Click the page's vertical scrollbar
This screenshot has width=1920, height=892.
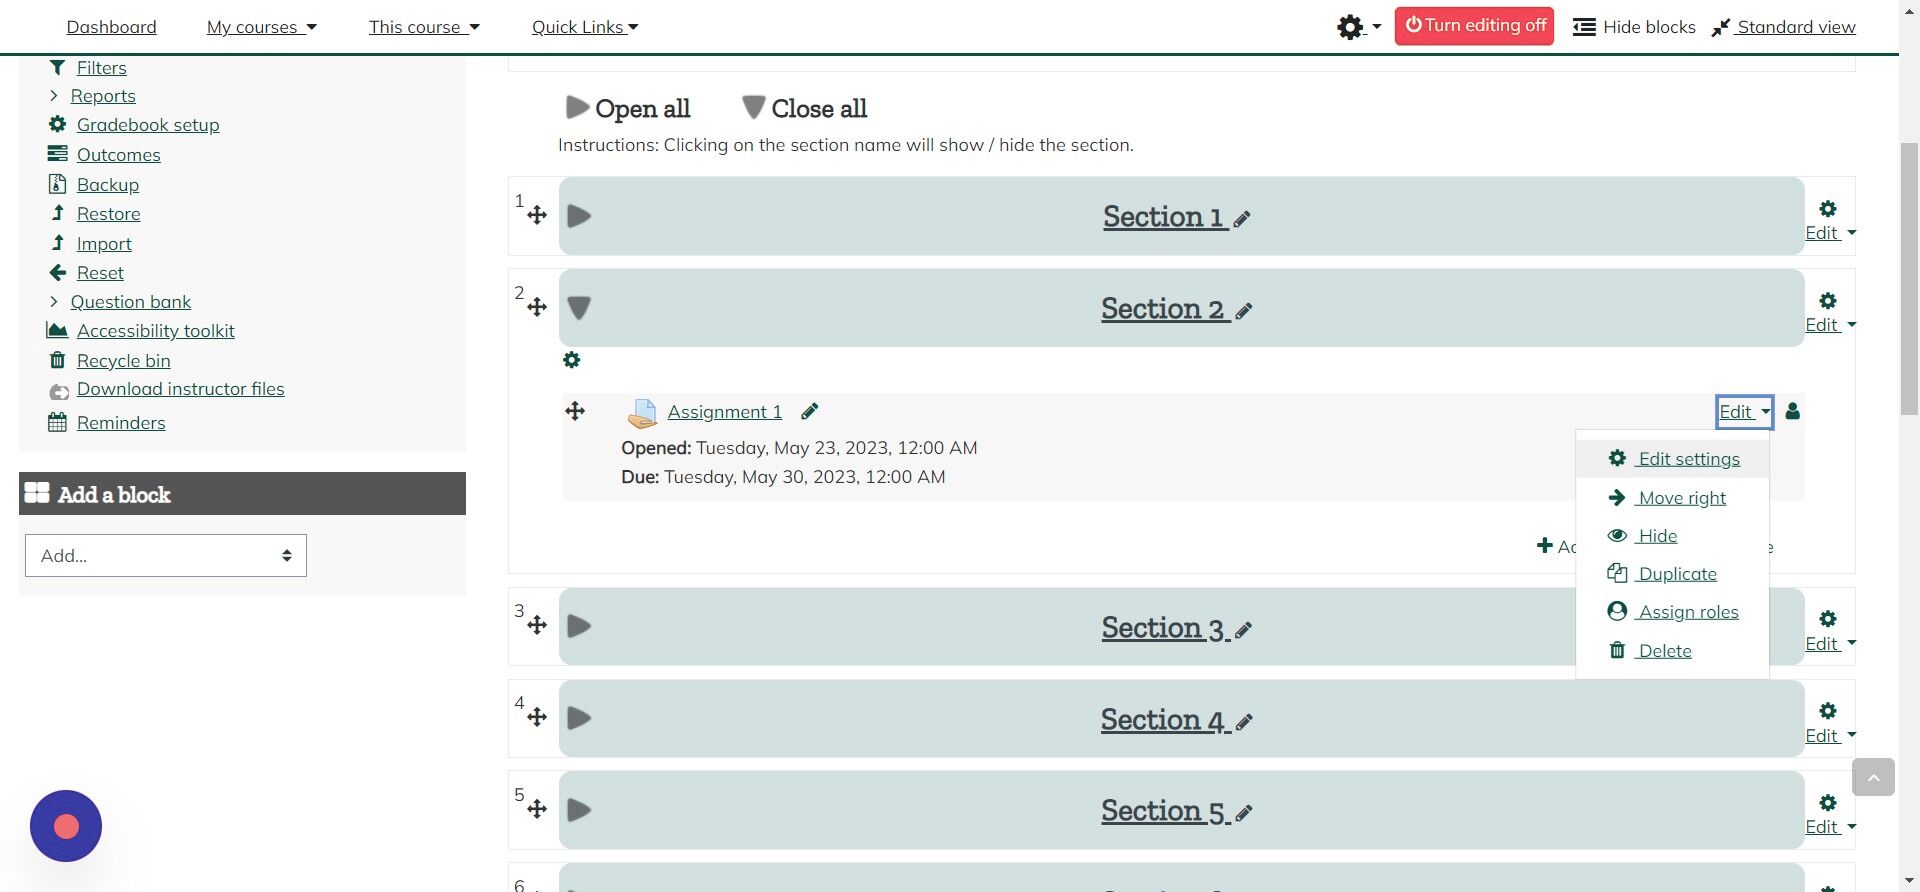click(x=1909, y=280)
